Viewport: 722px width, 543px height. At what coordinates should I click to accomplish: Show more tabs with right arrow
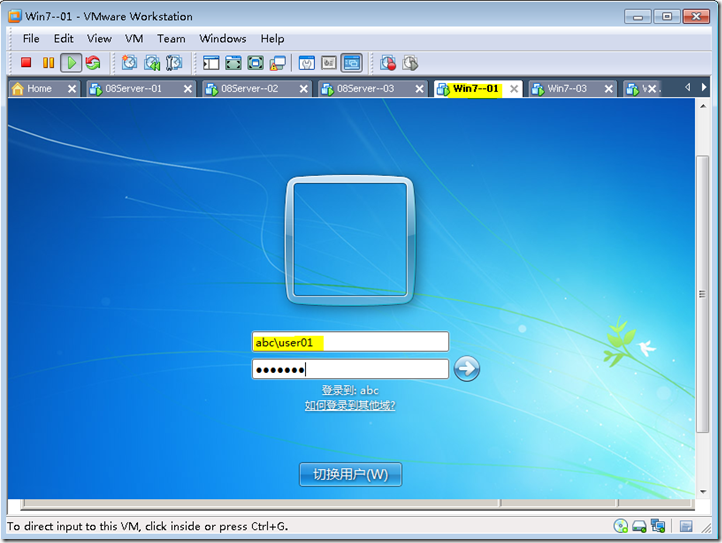point(704,87)
